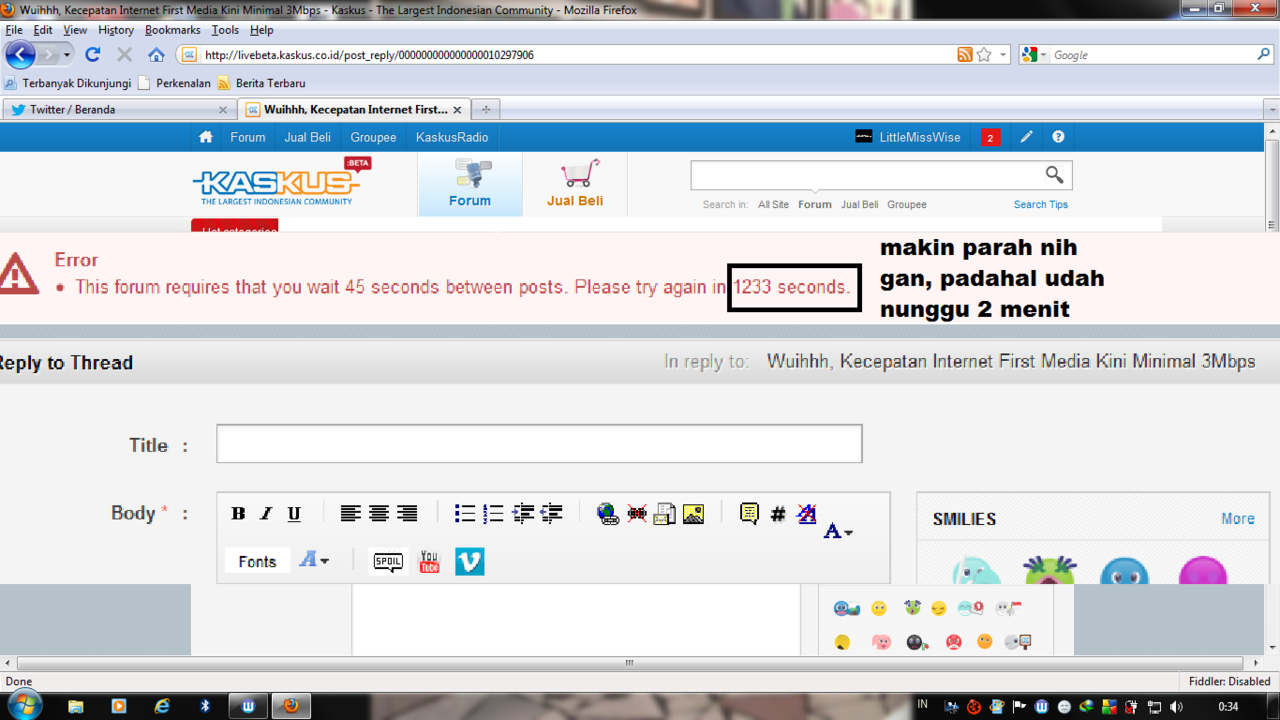Bookmark this page with the star
The width and height of the screenshot is (1280, 720).
click(x=984, y=55)
